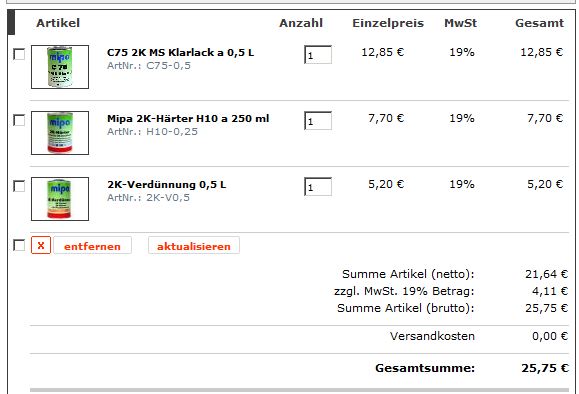Viewport: 579px width, 394px height.
Task: Click the Gesamt column header
Action: [539, 23]
